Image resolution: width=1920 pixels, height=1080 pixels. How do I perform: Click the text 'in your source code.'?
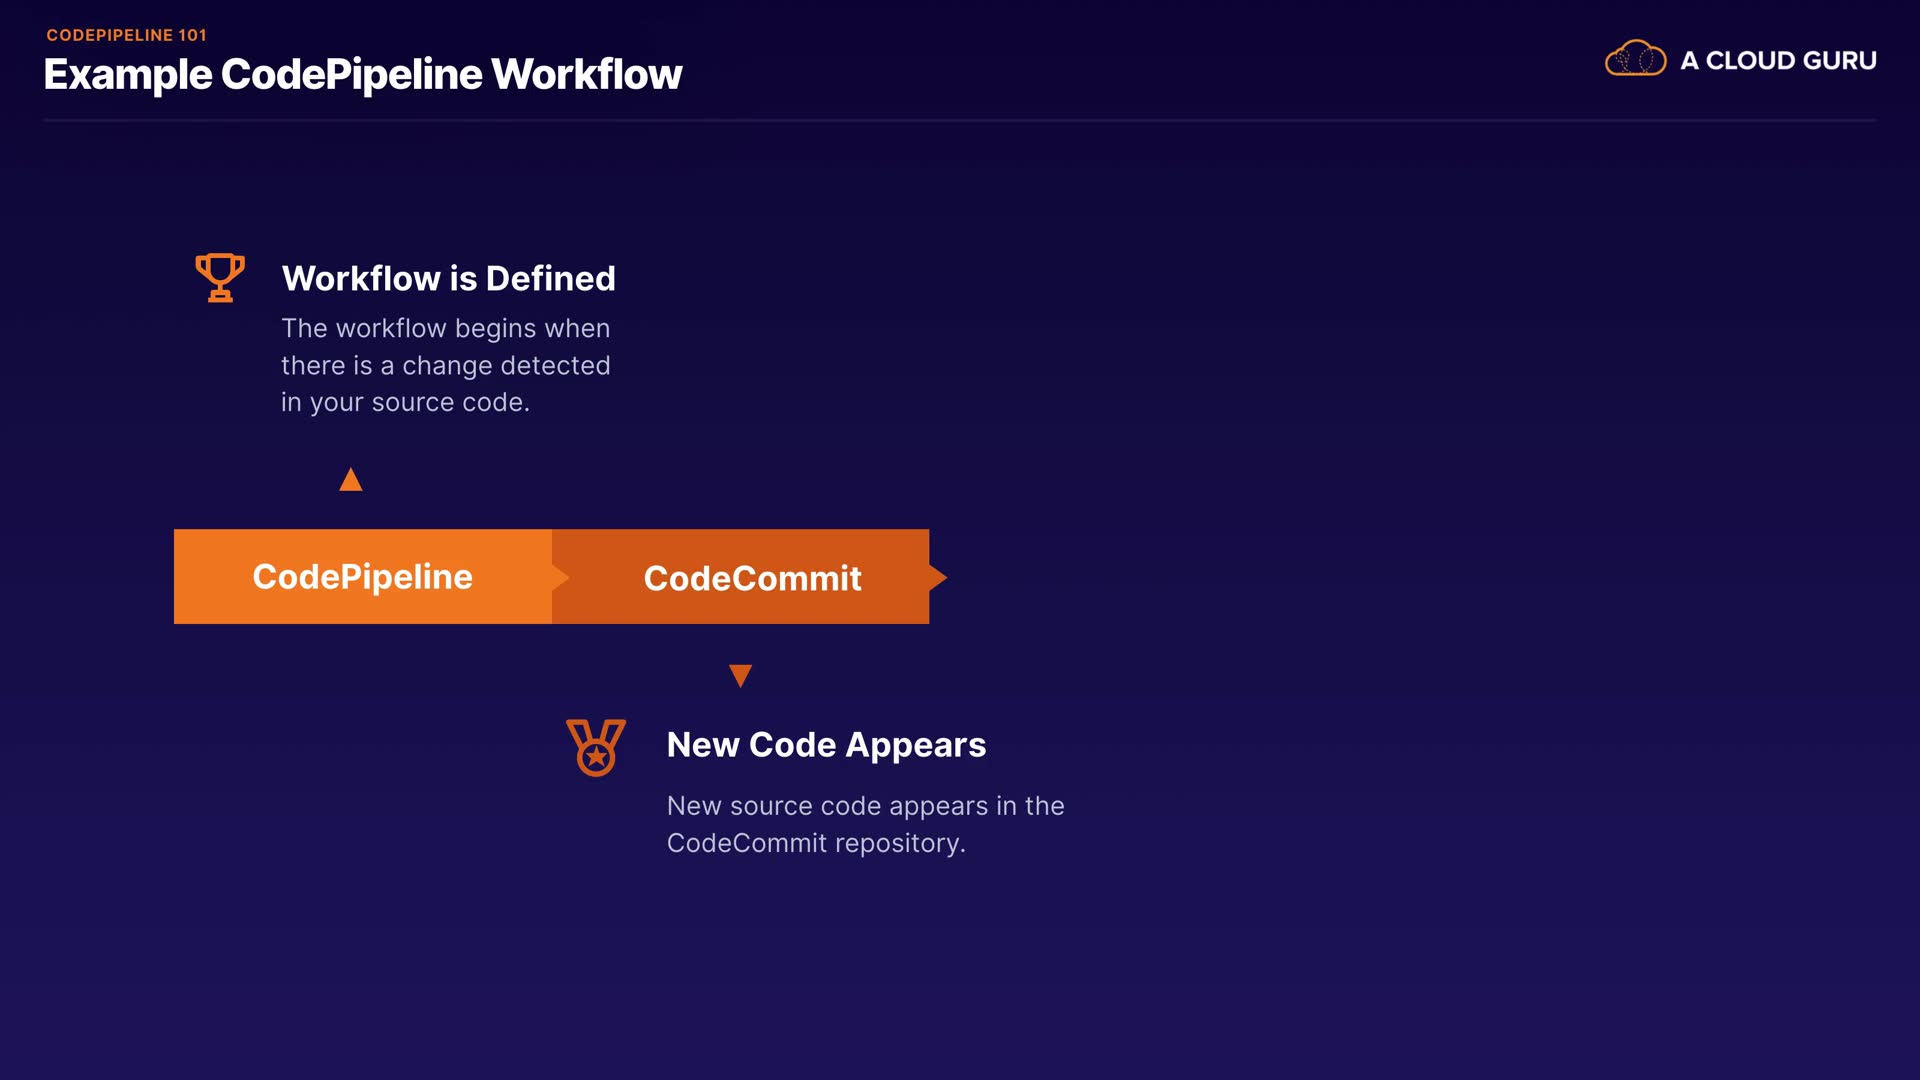[x=405, y=402]
